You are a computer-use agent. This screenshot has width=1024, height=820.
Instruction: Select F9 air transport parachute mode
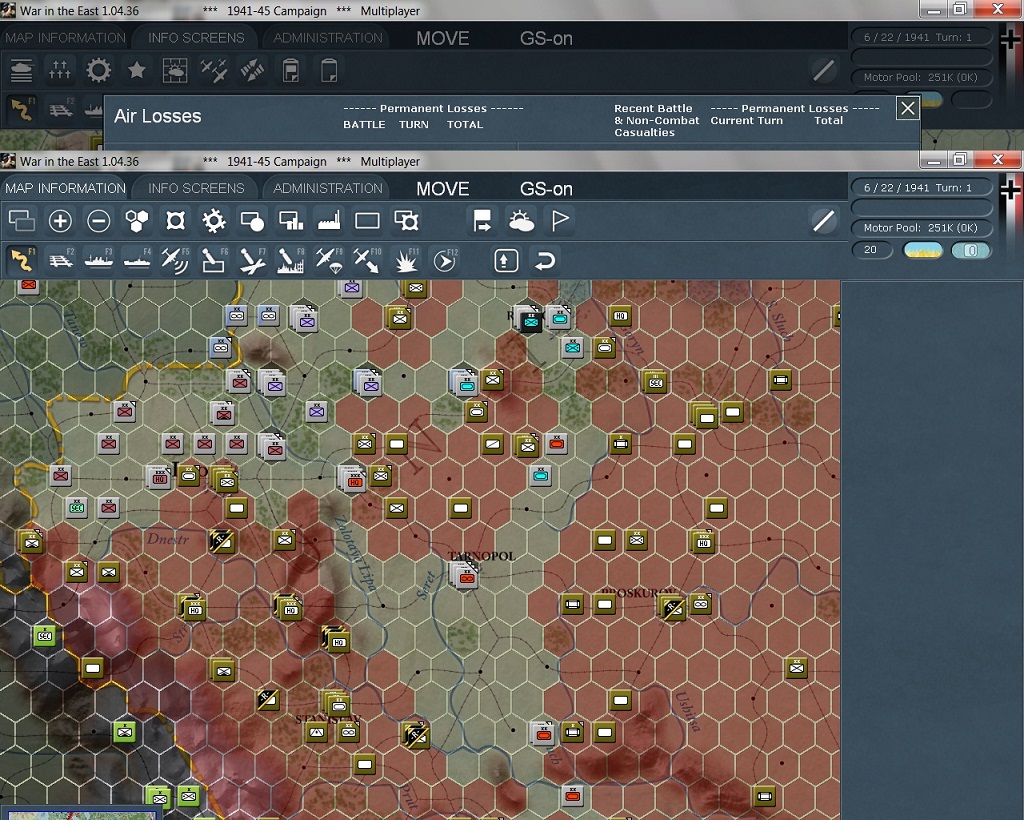(328, 260)
